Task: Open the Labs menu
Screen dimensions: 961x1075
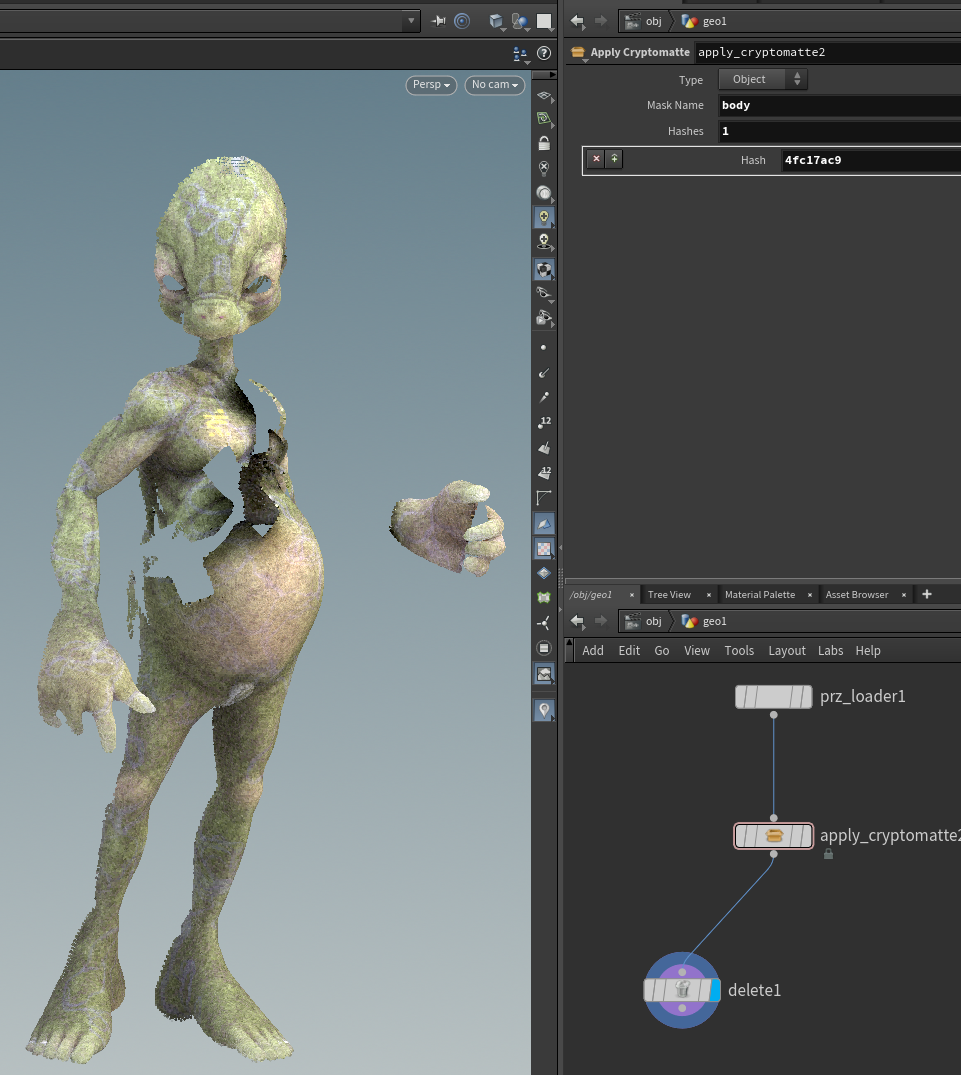Action: click(x=830, y=650)
